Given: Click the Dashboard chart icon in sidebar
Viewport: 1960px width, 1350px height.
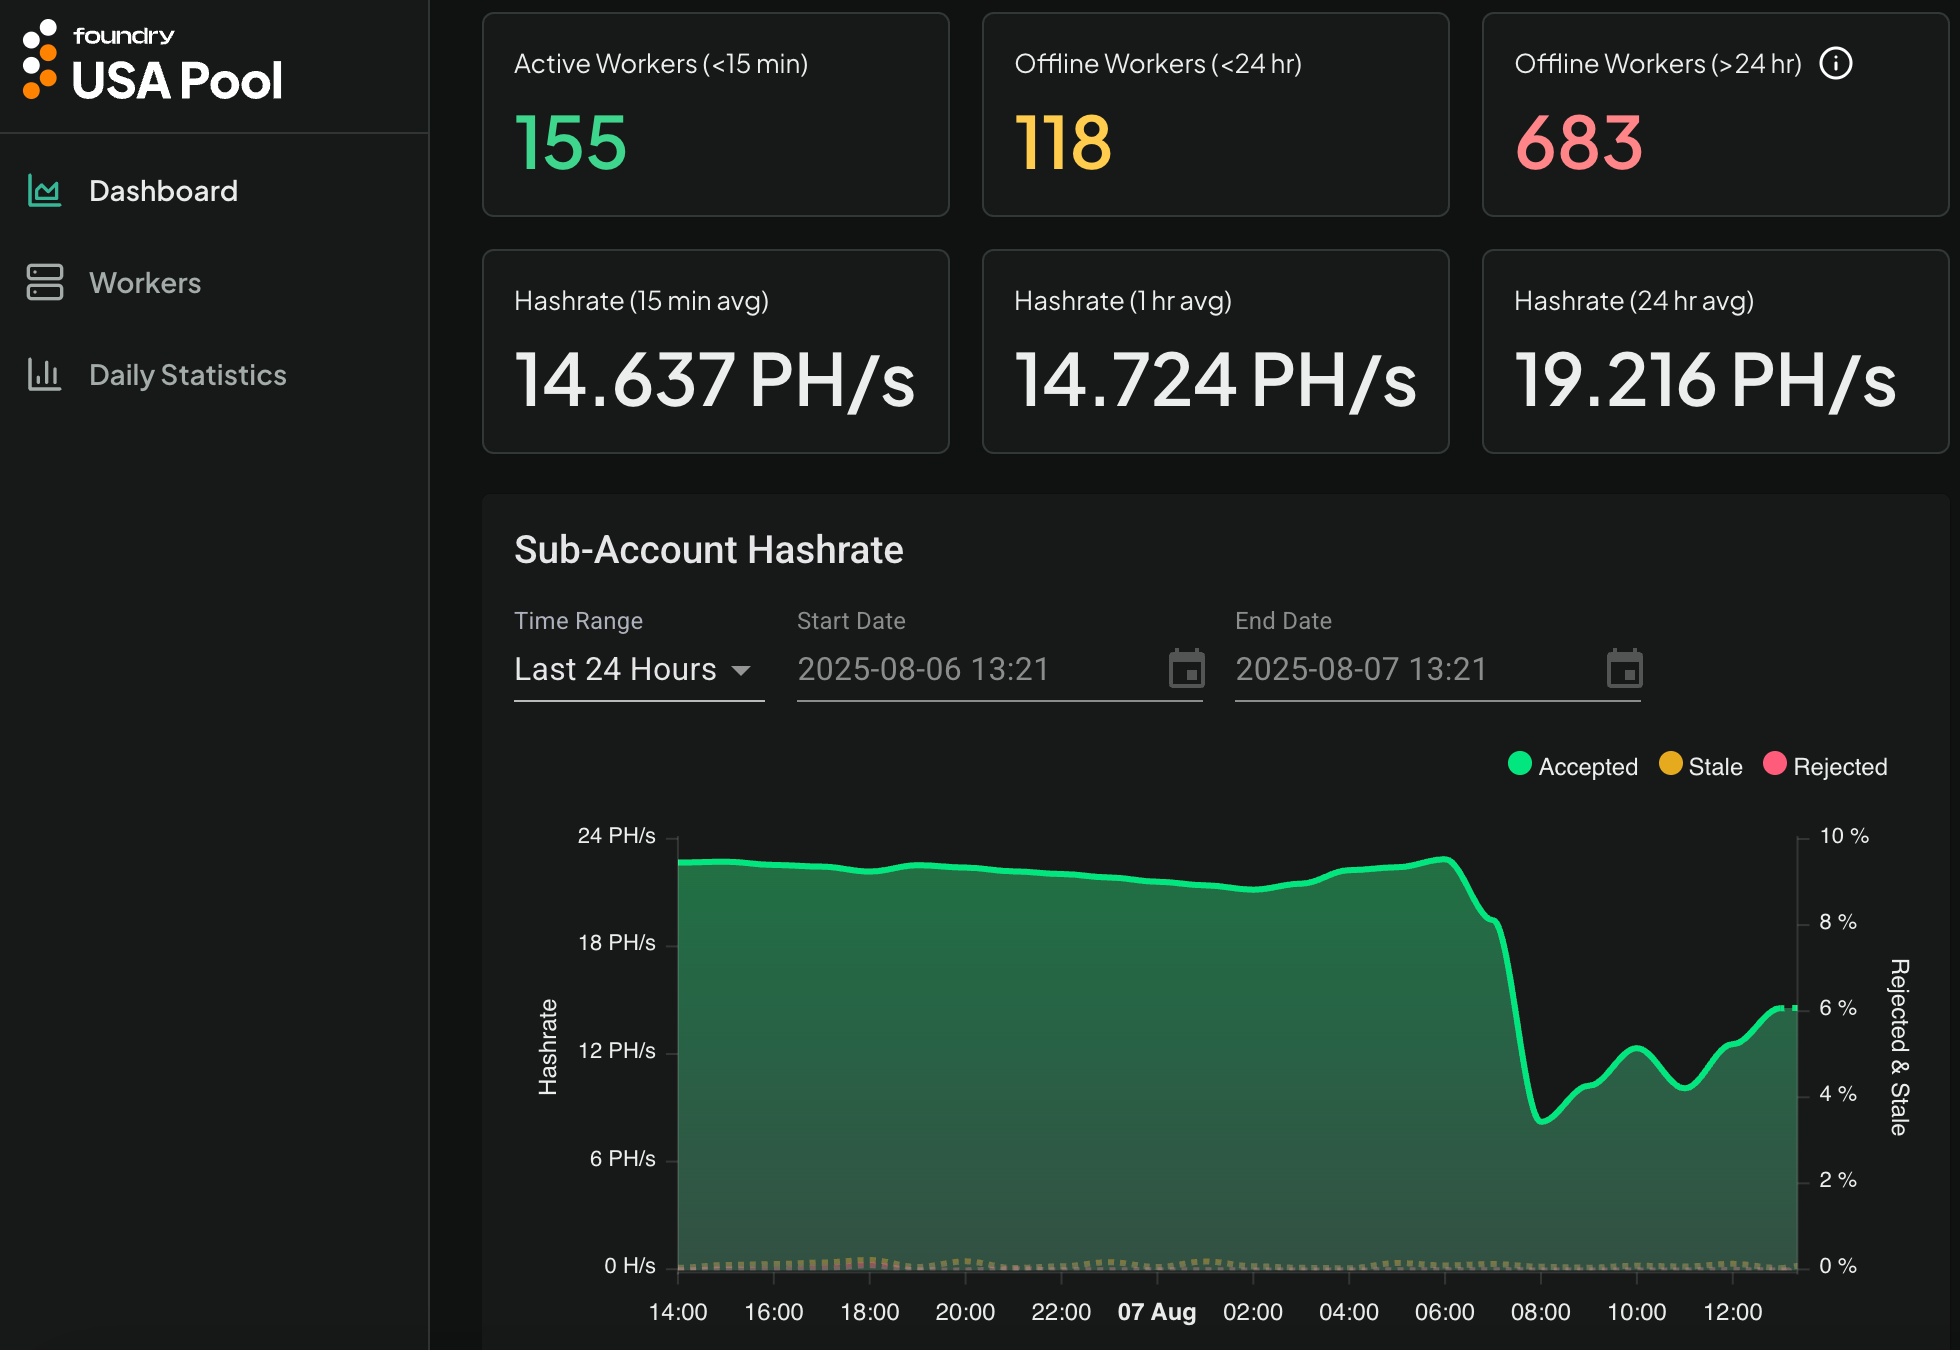Looking at the screenshot, I should pyautogui.click(x=44, y=191).
